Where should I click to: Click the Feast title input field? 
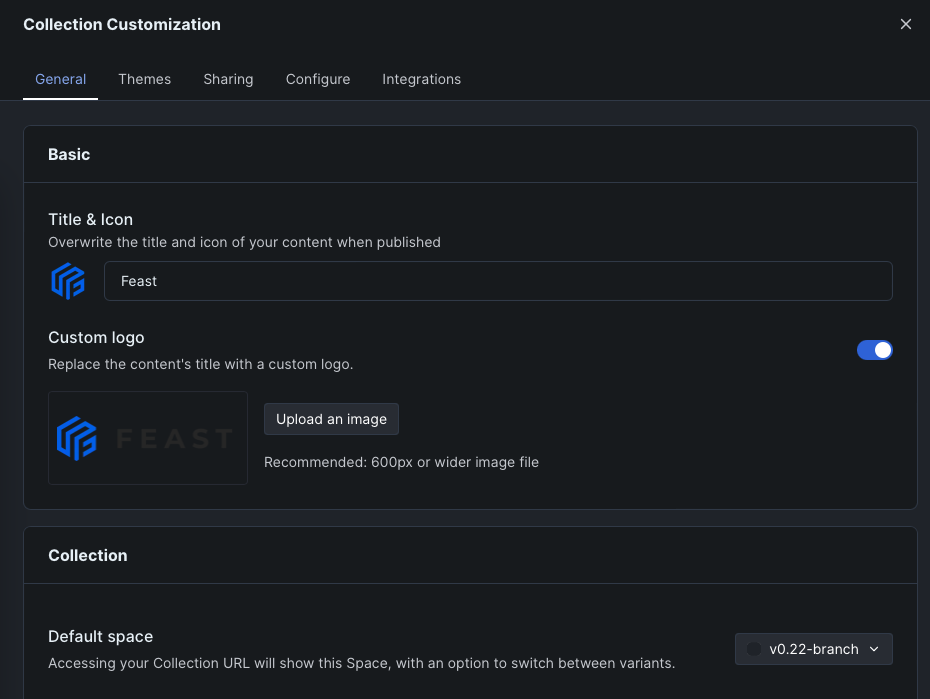(x=498, y=281)
